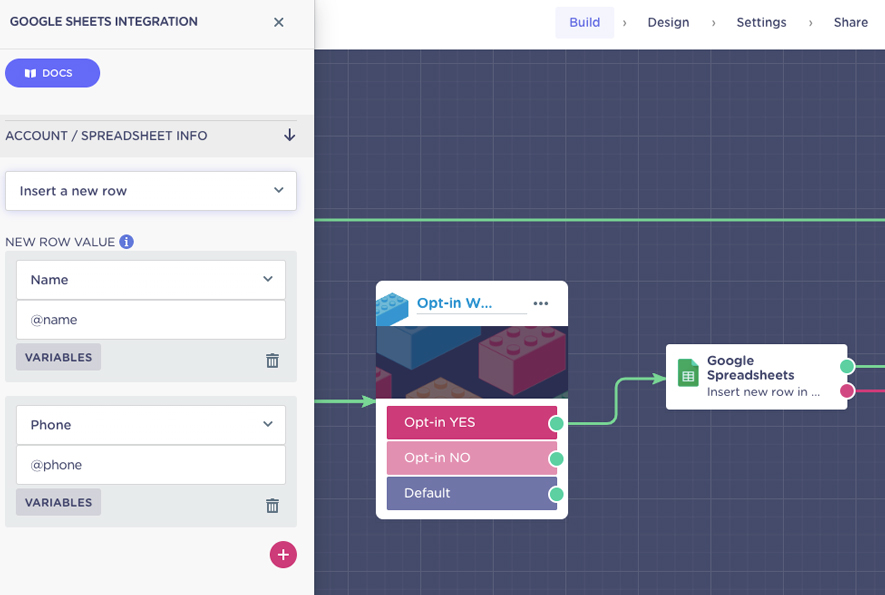Switch to the Share tab
The height and width of the screenshot is (595, 885).
coord(851,23)
